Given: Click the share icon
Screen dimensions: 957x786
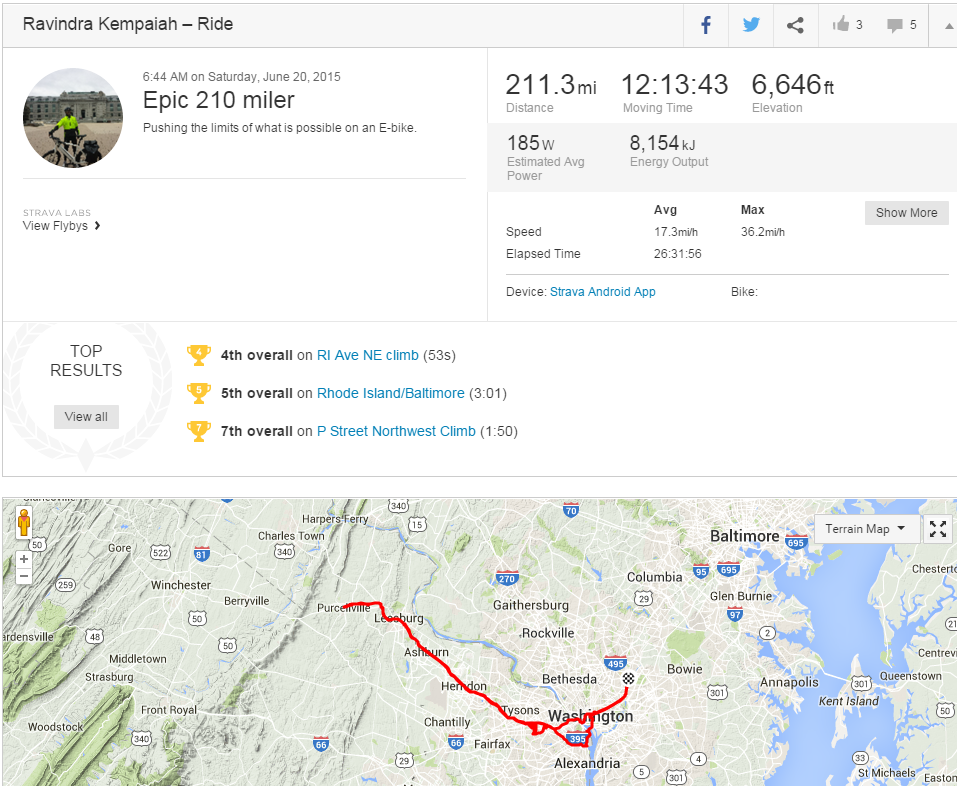Looking at the screenshot, I should [795, 25].
